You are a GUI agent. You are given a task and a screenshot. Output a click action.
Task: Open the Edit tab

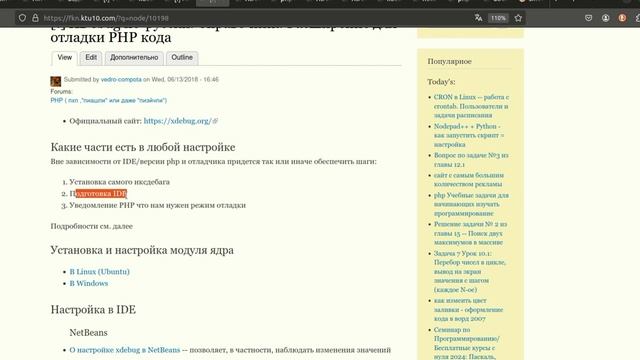pos(91,58)
